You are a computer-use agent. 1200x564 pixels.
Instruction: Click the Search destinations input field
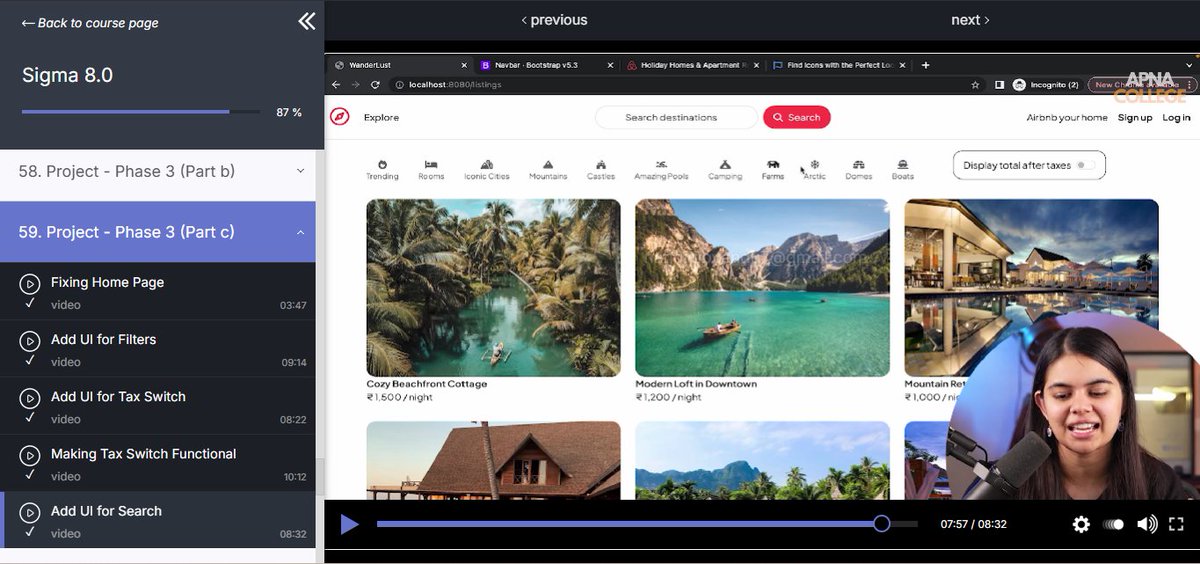676,117
